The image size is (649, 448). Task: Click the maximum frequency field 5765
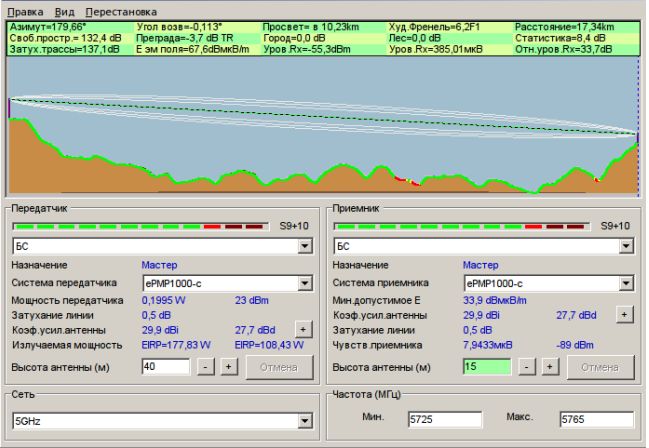(x=597, y=419)
